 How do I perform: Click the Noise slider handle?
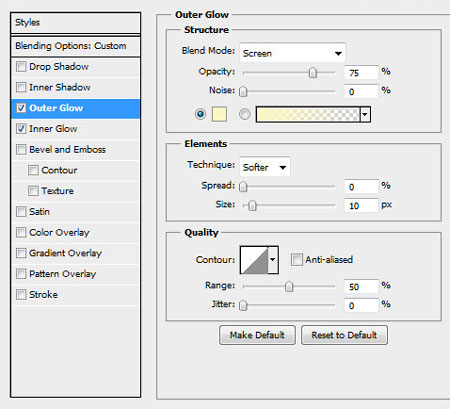[x=243, y=91]
